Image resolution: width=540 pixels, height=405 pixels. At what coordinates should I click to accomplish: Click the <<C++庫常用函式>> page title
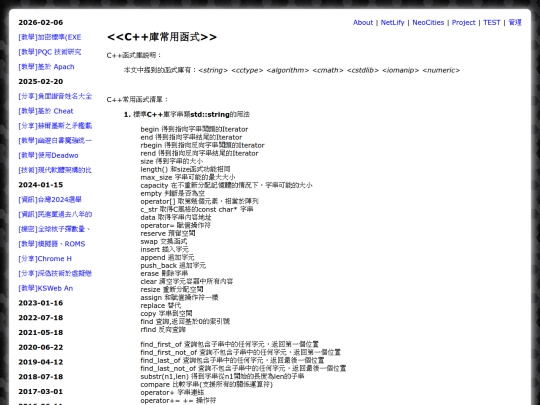coord(162,37)
